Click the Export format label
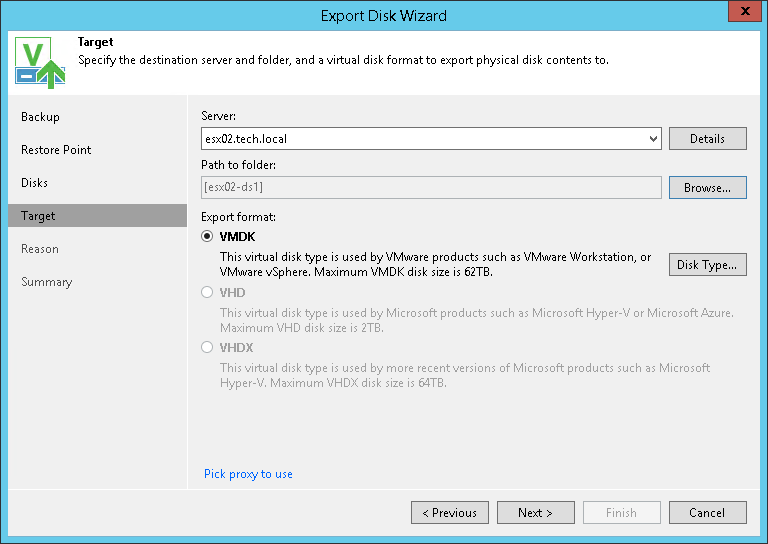The width and height of the screenshot is (768, 544). tap(238, 217)
